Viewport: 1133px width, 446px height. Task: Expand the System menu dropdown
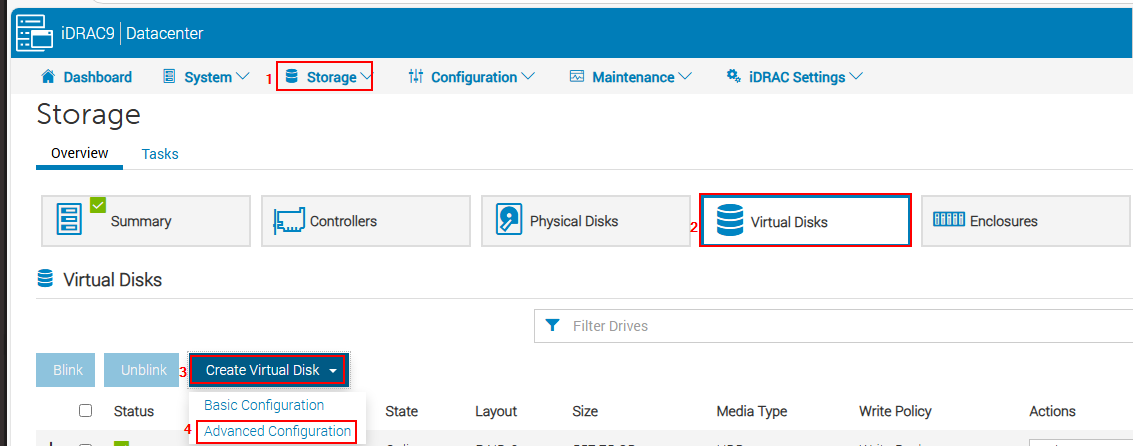206,77
